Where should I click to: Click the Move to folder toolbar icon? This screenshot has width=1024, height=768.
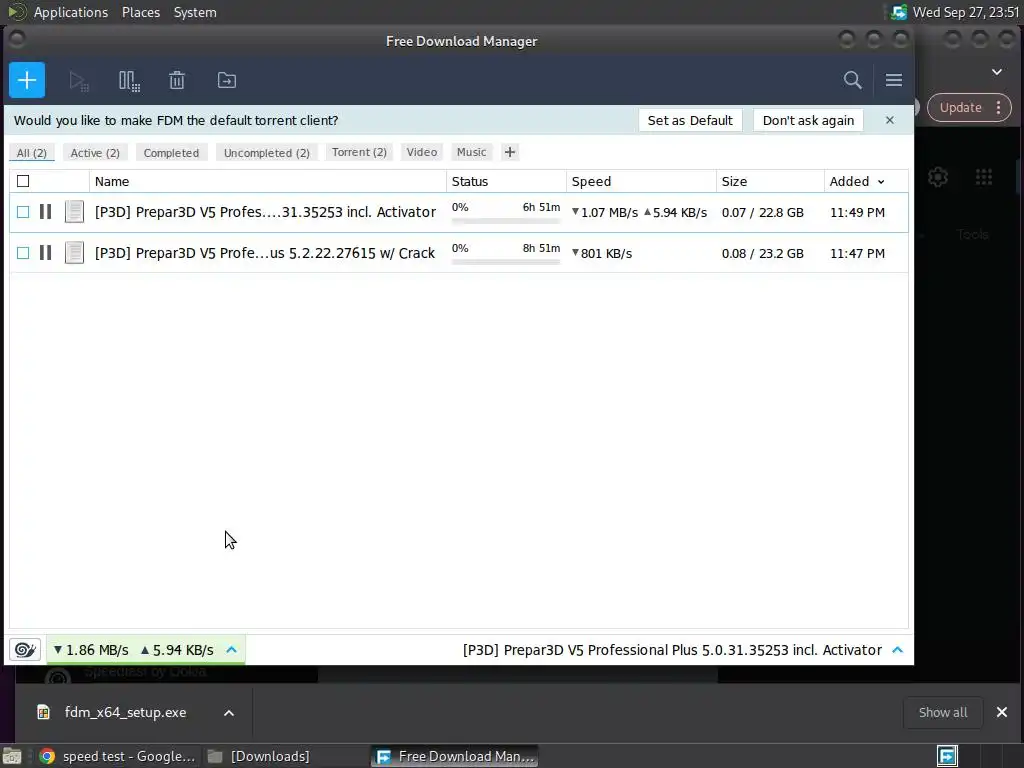click(227, 80)
